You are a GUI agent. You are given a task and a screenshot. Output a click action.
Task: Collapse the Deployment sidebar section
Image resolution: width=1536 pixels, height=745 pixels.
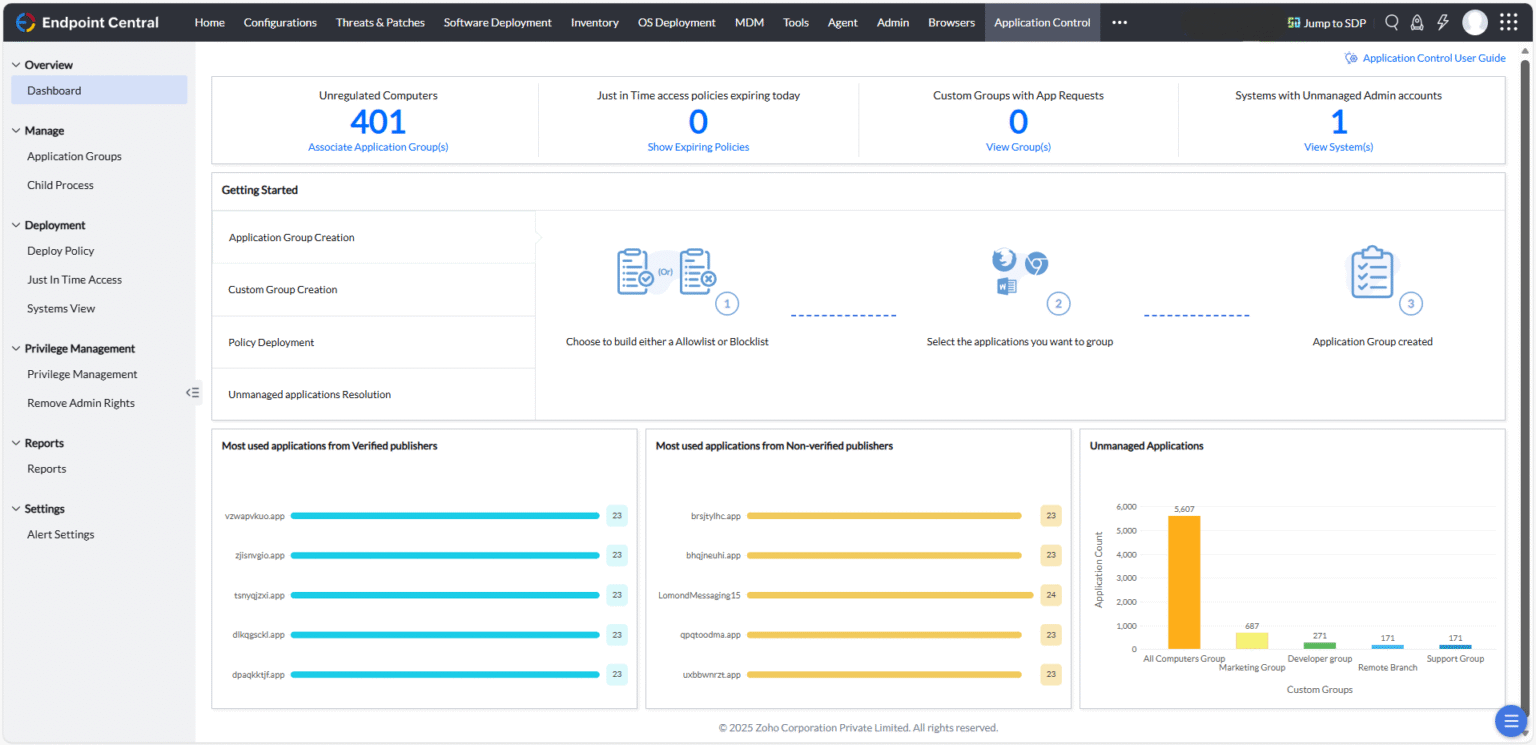click(16, 226)
